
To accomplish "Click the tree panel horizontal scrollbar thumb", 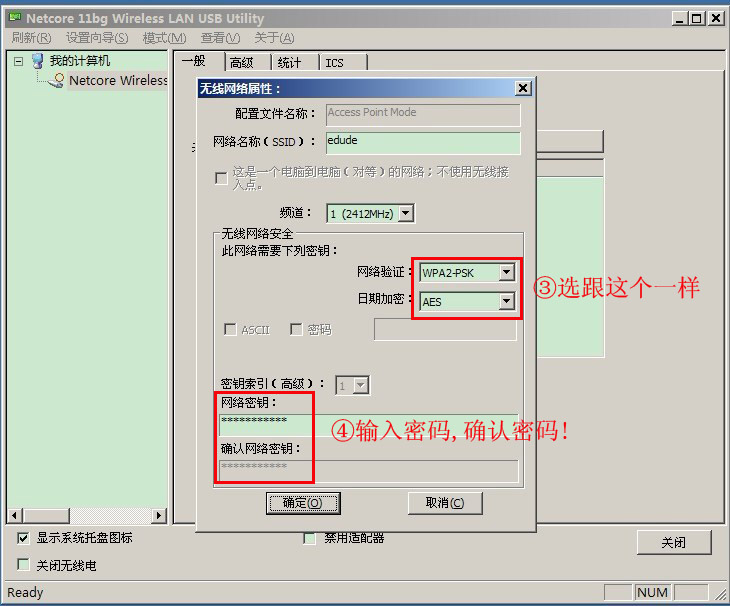I will (46, 515).
